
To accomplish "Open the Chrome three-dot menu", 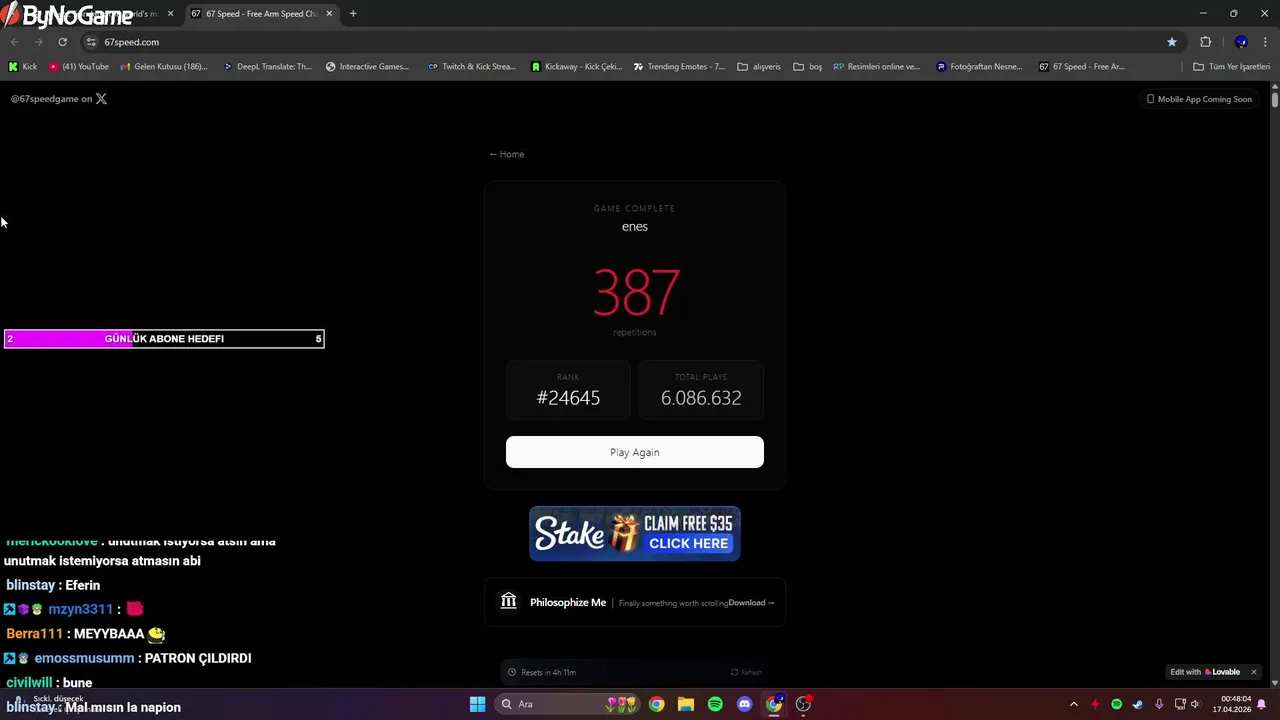I will tap(1266, 42).
